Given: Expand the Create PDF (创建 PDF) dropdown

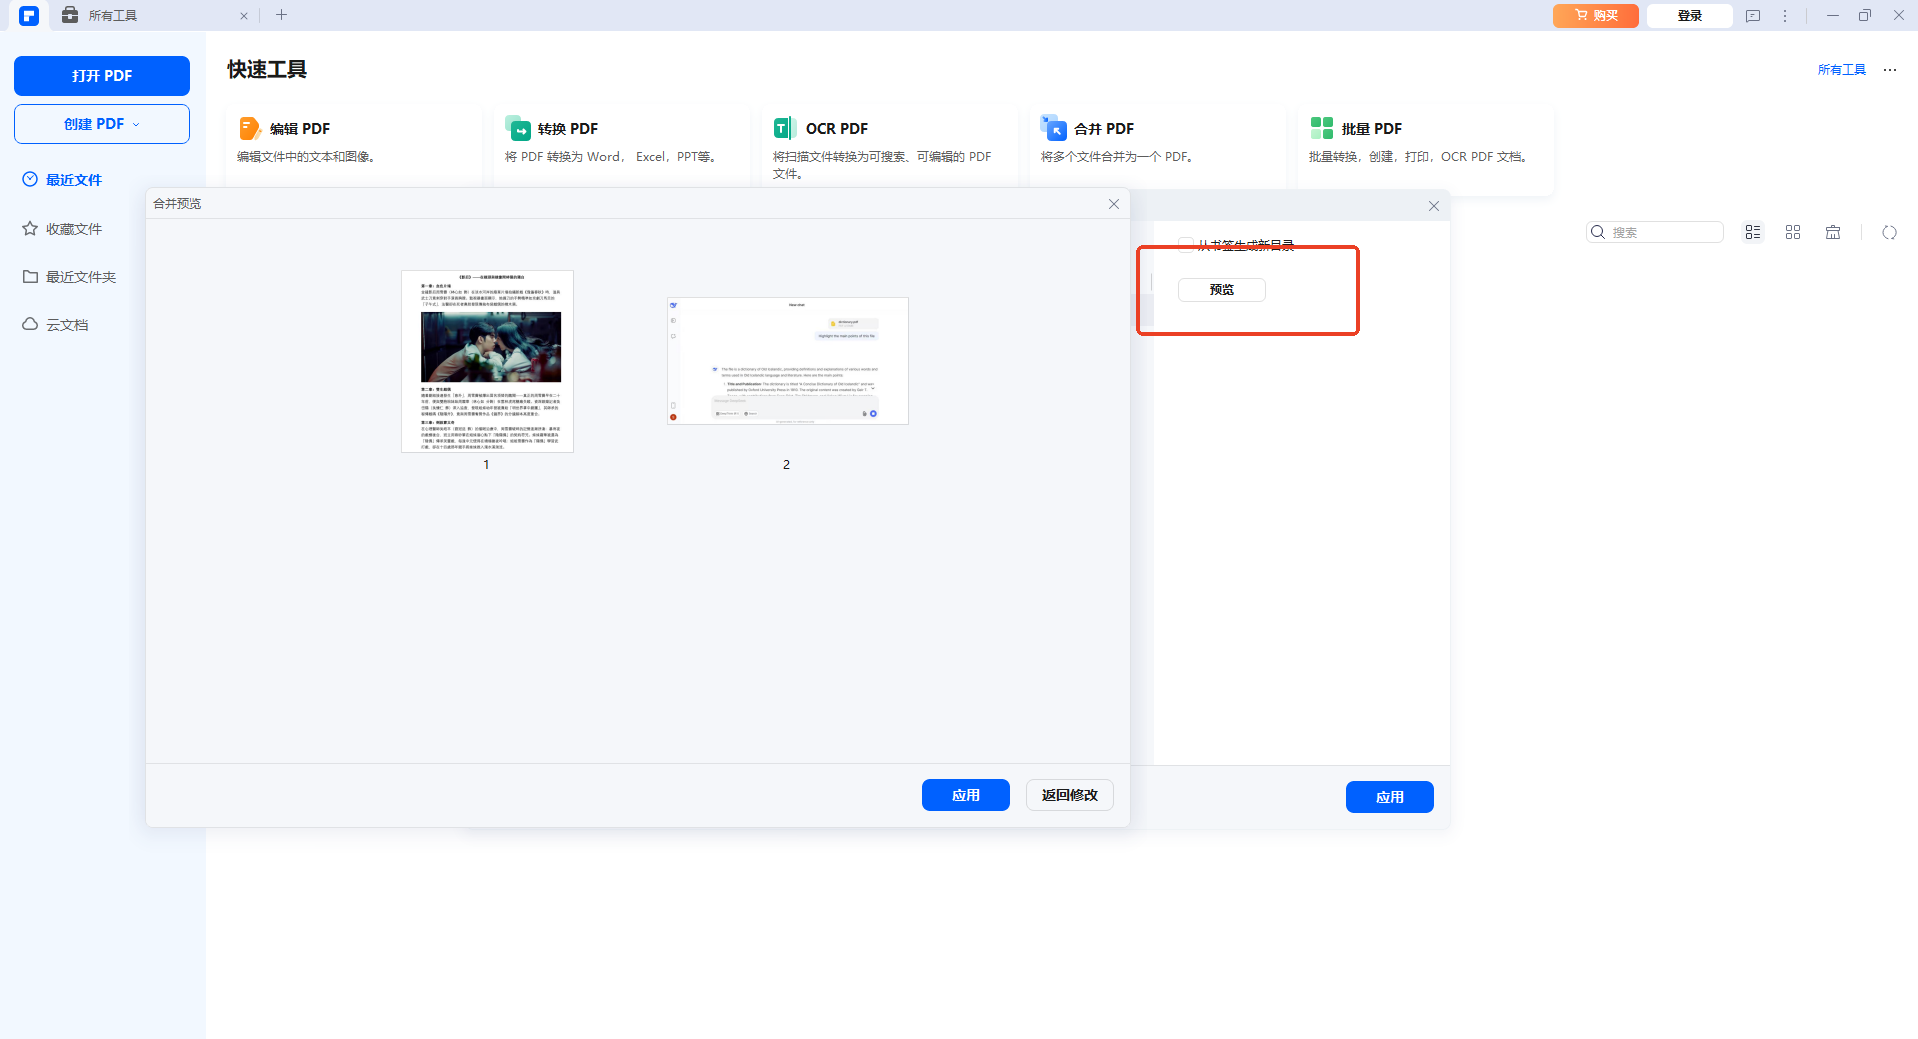Looking at the screenshot, I should coord(102,124).
